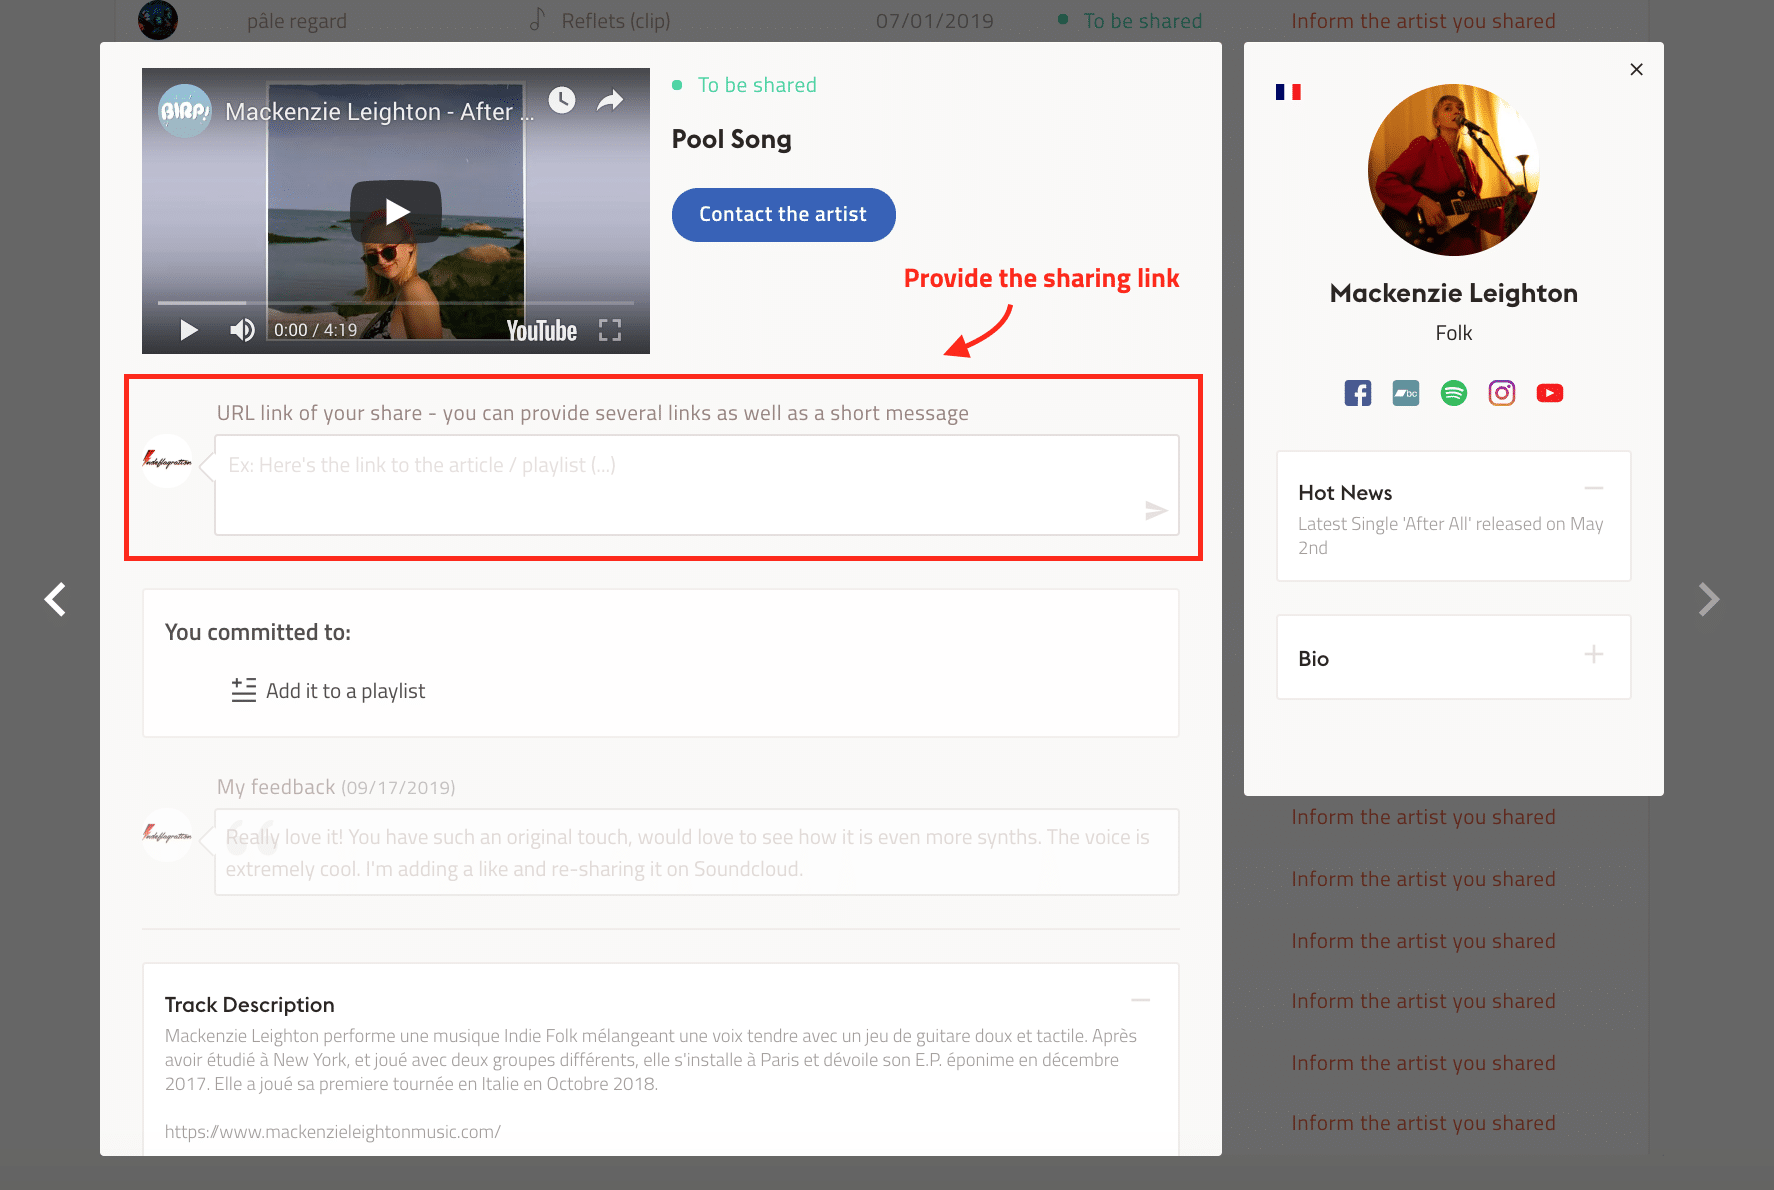Mute the video using the speaker icon
Viewport: 1774px width, 1190px height.
(x=242, y=330)
